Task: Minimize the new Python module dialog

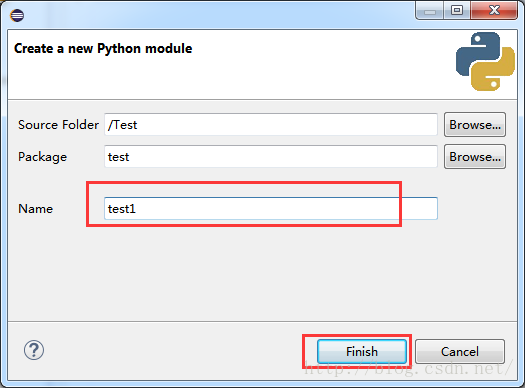Action: (x=430, y=11)
